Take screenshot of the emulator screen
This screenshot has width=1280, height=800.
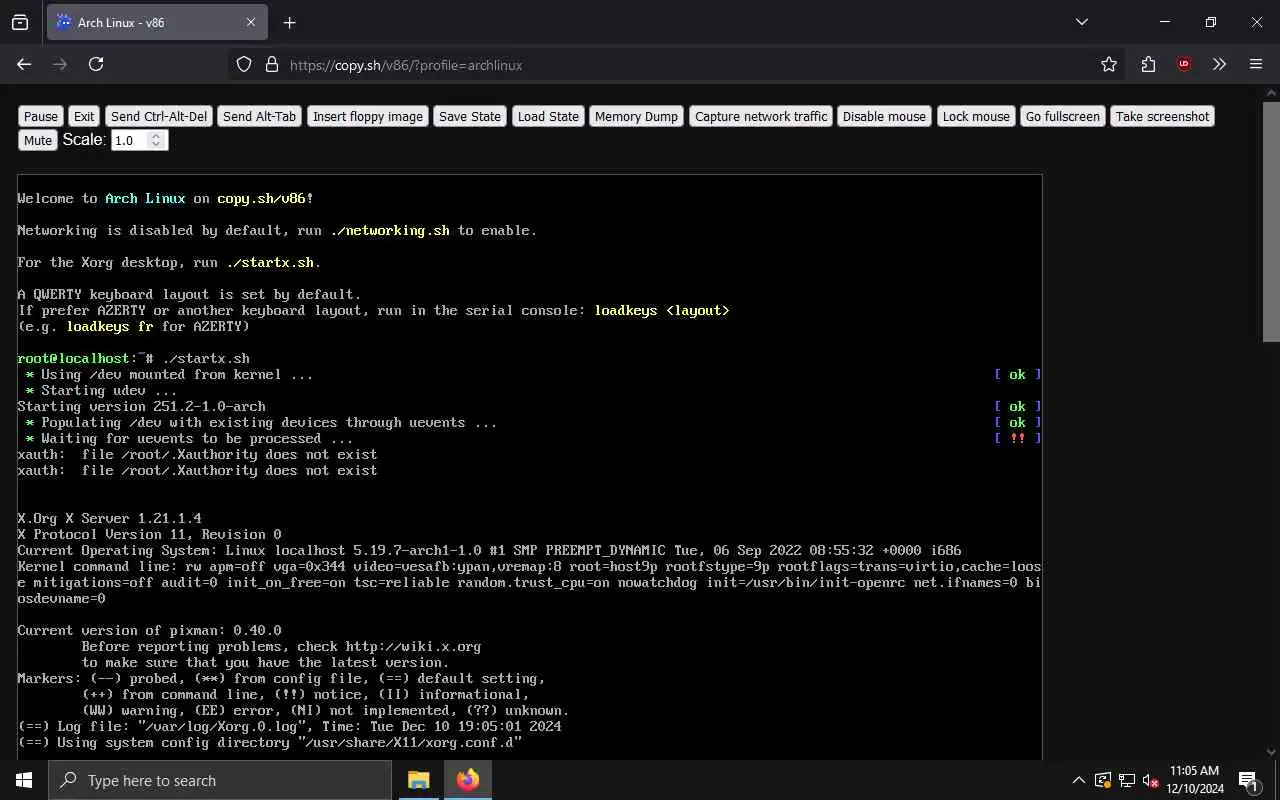1162,116
